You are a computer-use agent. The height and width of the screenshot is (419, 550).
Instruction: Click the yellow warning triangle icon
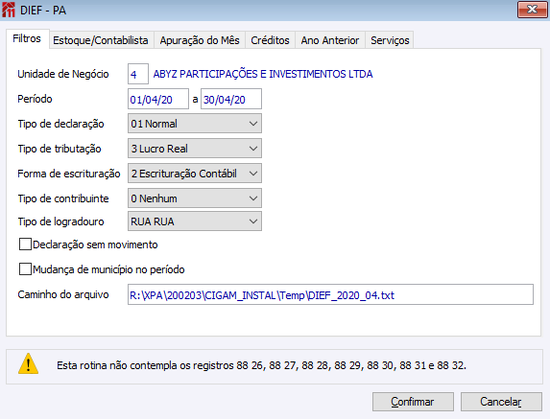pos(28,364)
